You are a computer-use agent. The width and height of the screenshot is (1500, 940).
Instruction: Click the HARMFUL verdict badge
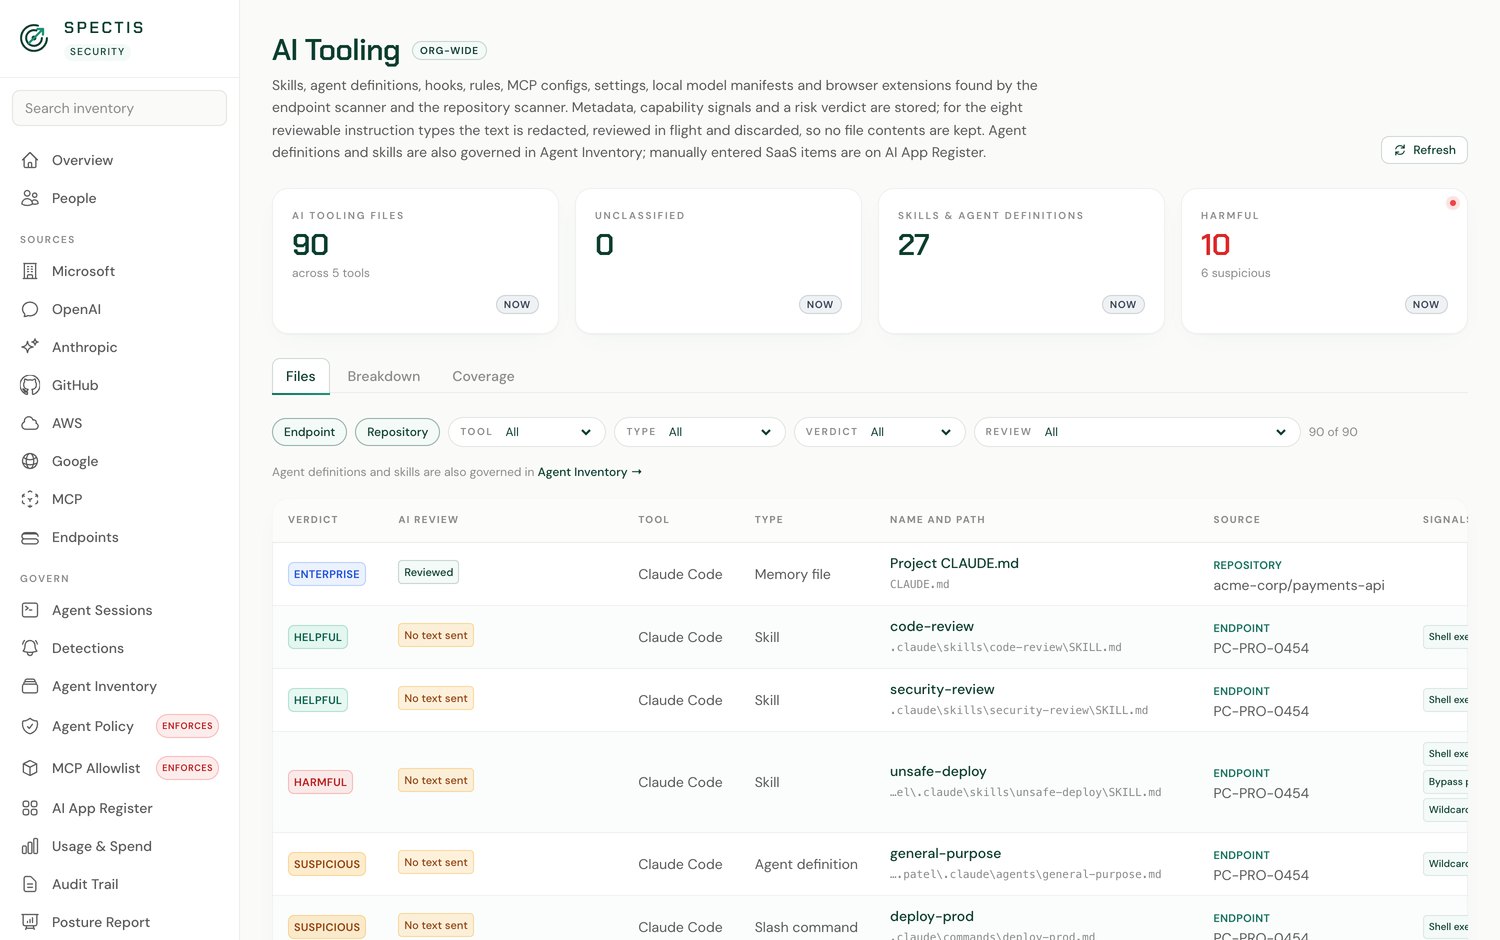[x=320, y=782]
